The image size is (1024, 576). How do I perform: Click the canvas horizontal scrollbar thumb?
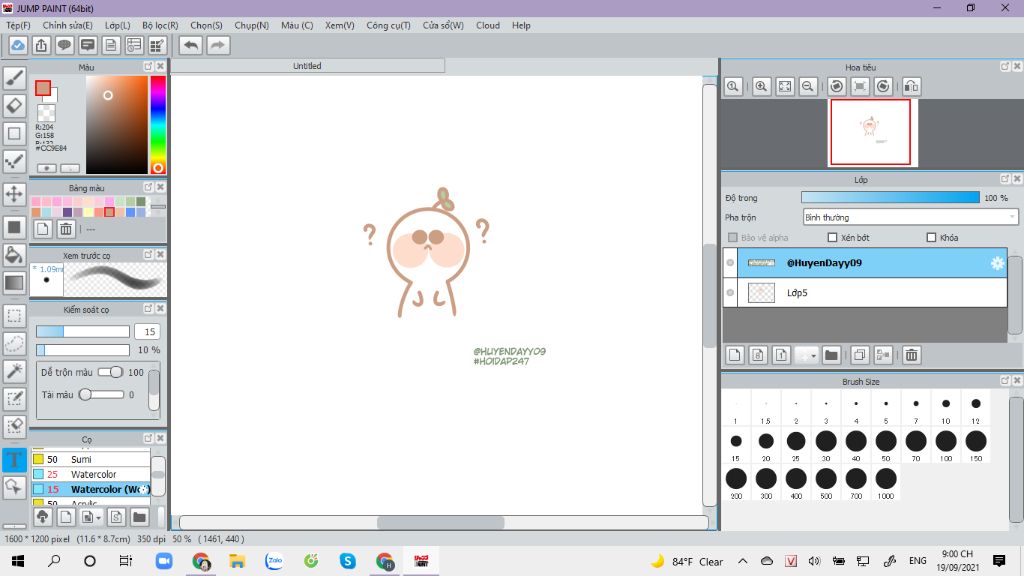[441, 522]
